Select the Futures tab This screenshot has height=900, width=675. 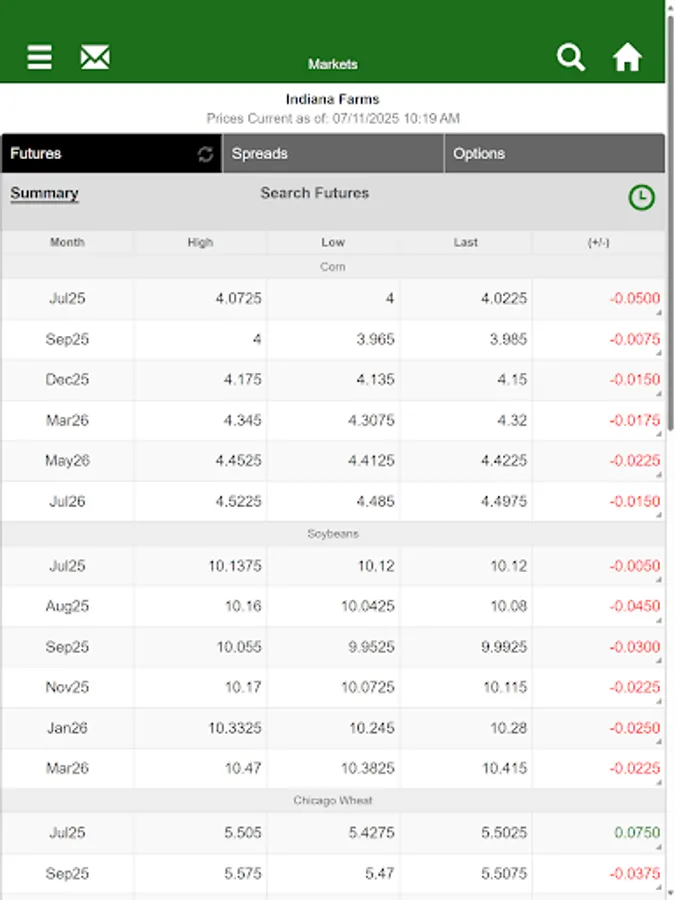click(x=60, y=154)
